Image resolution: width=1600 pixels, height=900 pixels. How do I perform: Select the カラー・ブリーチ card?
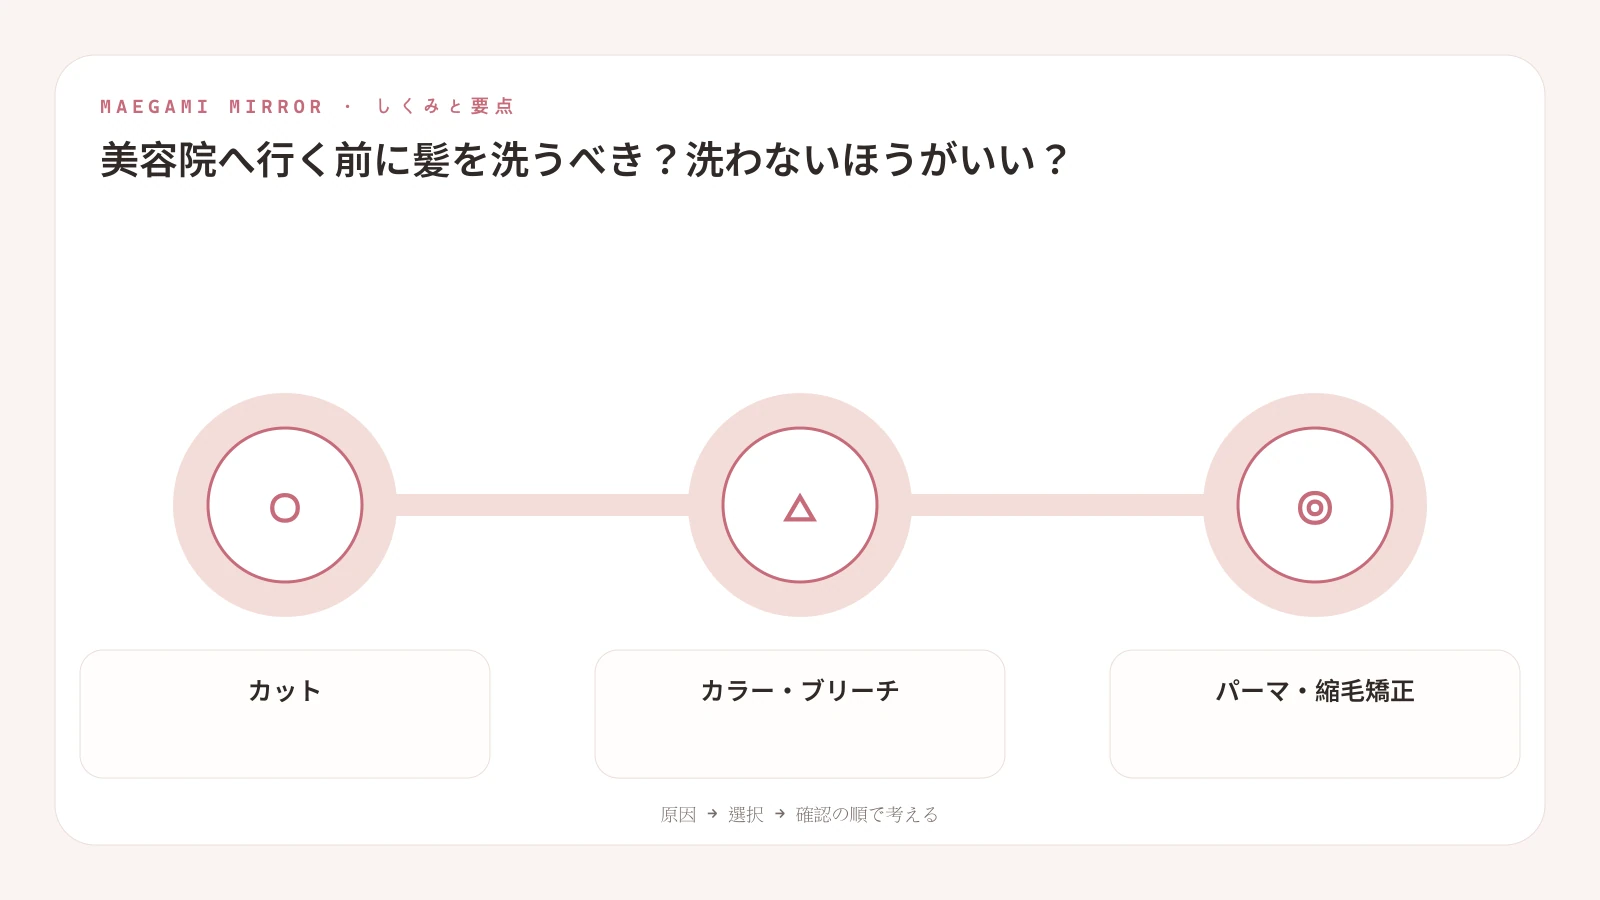pos(800,714)
